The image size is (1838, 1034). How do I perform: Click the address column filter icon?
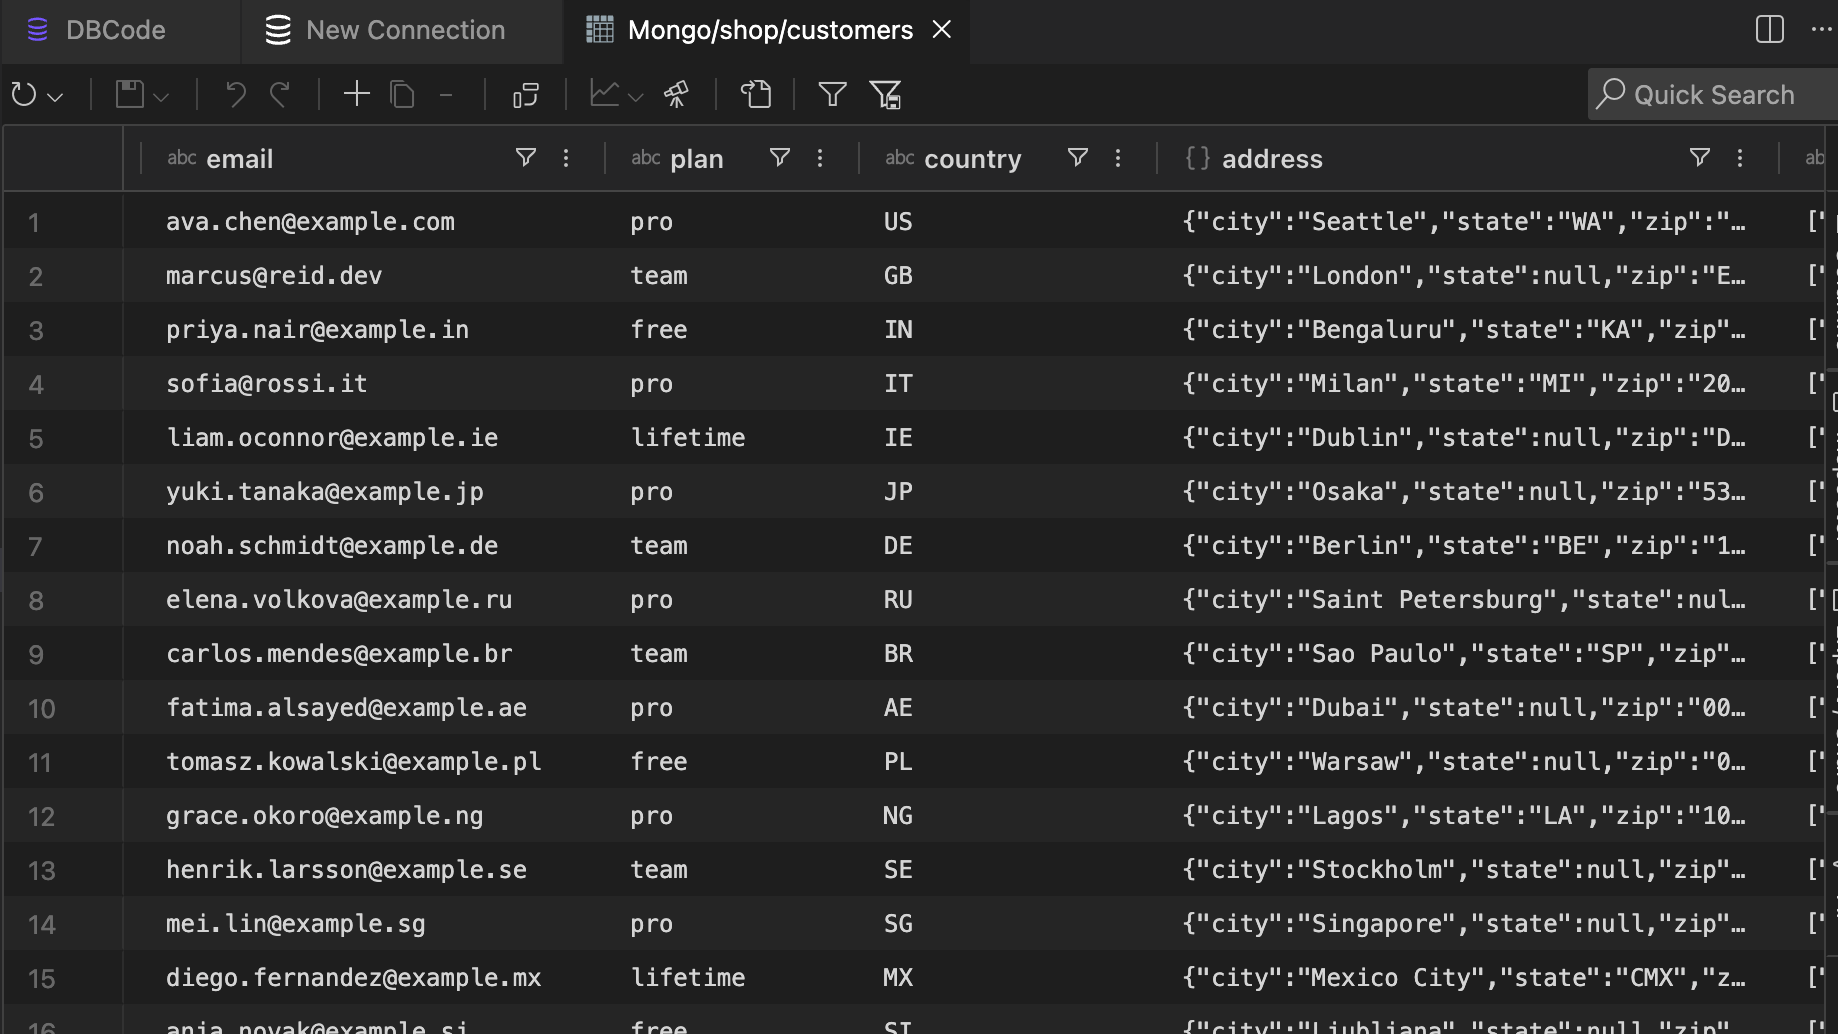pyautogui.click(x=1700, y=158)
